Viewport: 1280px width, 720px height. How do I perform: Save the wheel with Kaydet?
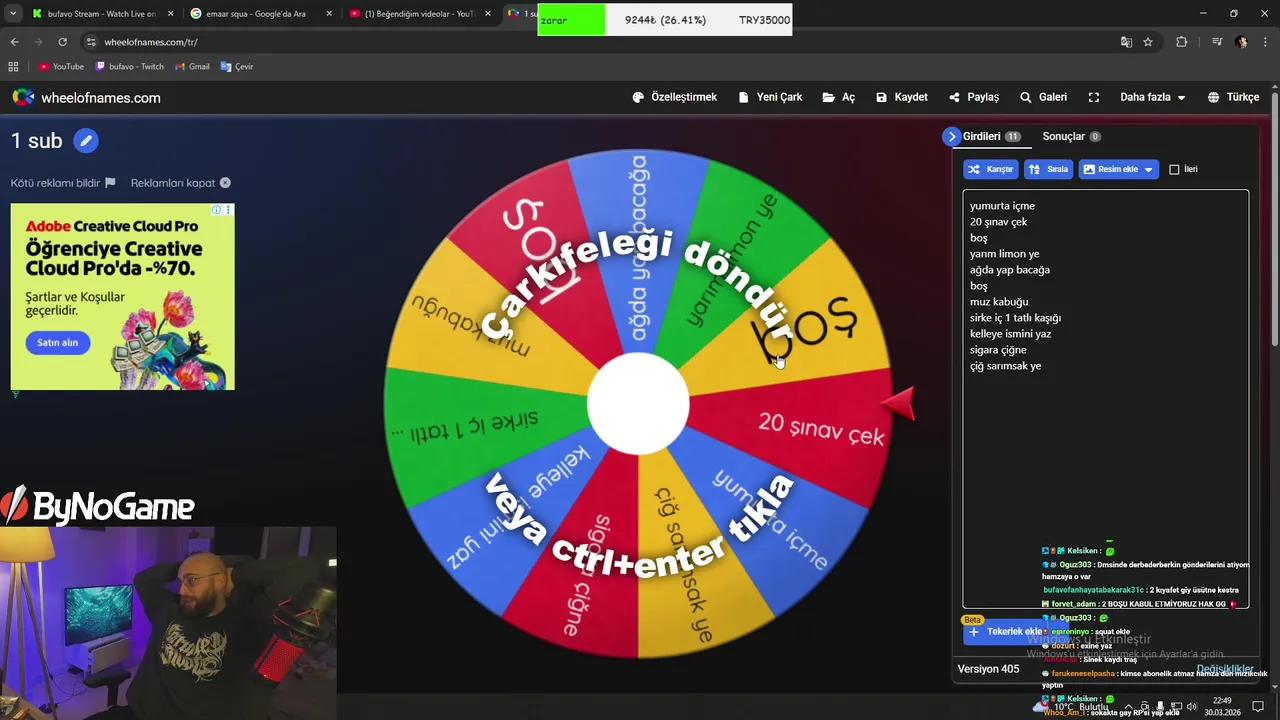902,97
